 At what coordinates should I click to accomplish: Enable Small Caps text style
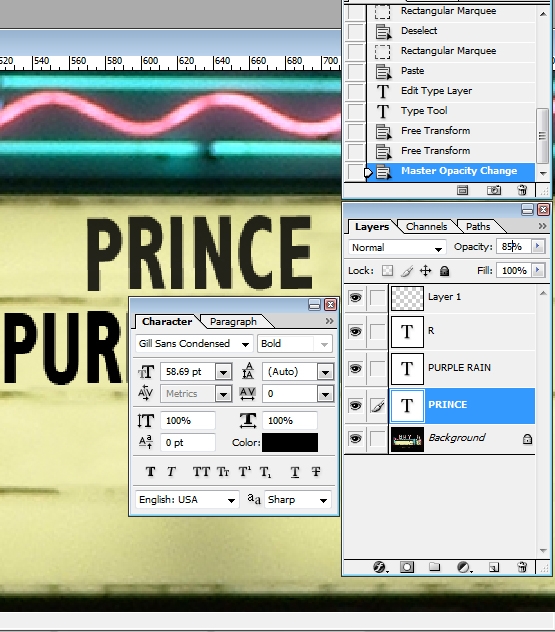point(223,472)
